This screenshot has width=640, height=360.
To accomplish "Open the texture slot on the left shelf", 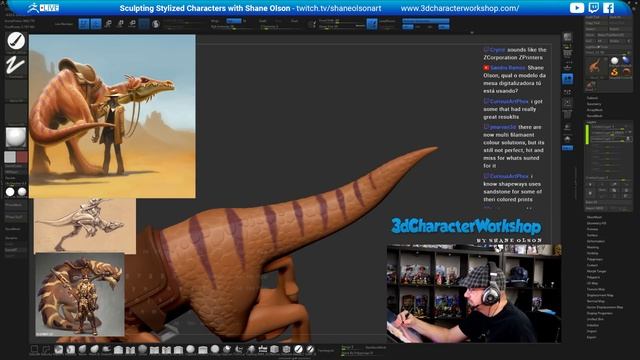I will (x=16, y=114).
